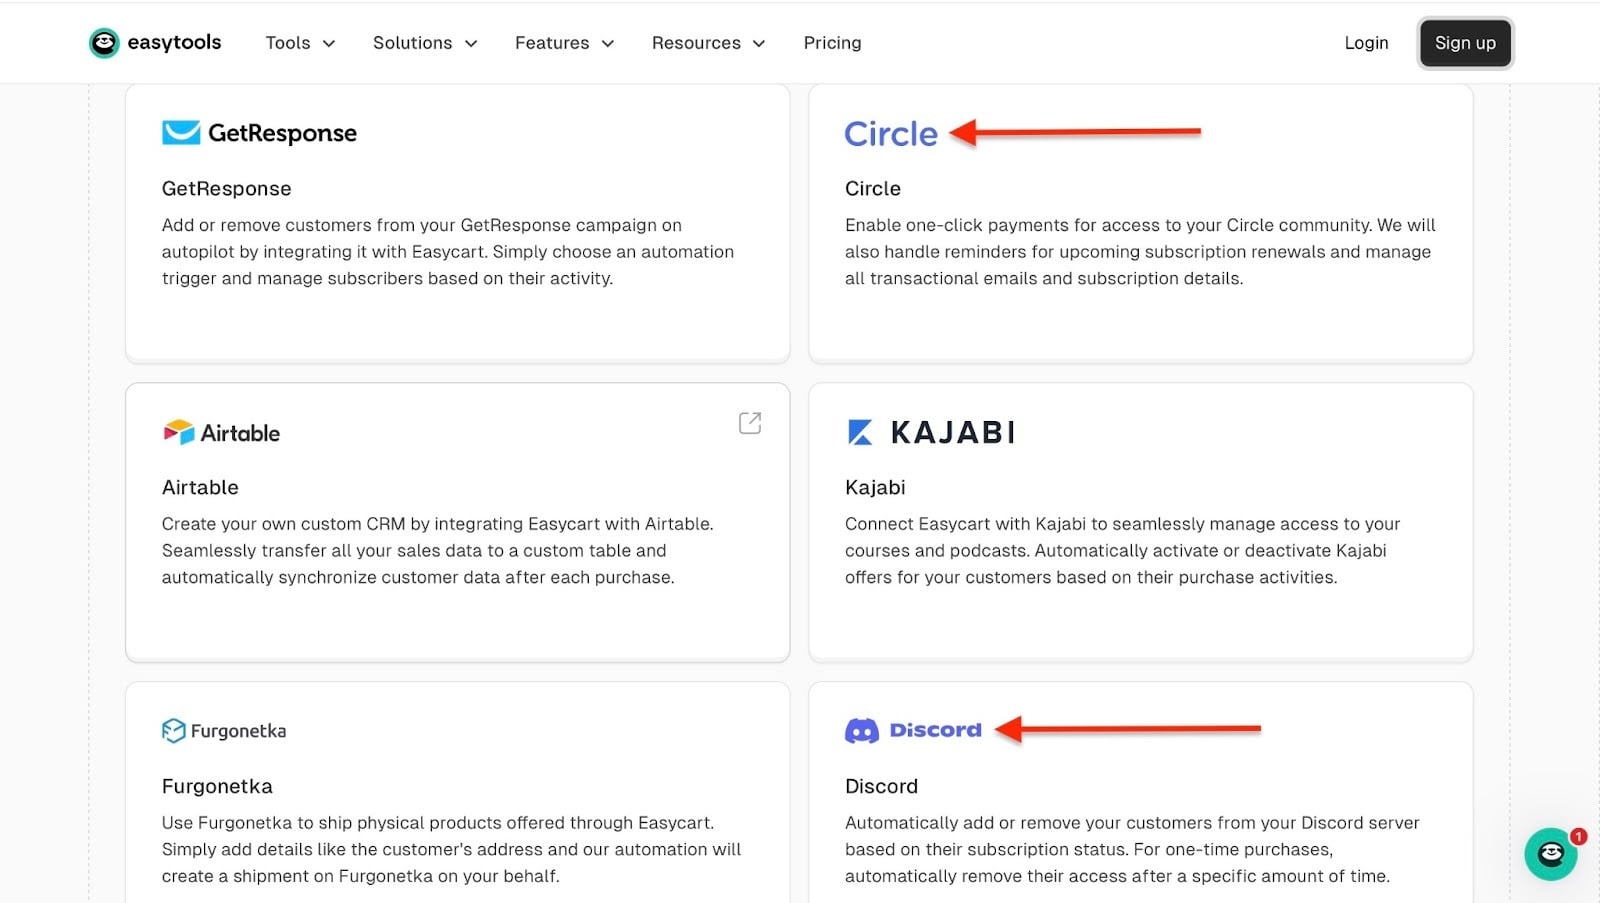Open the Kajabi integration card heading
The height and width of the screenshot is (903, 1600).
click(x=875, y=487)
